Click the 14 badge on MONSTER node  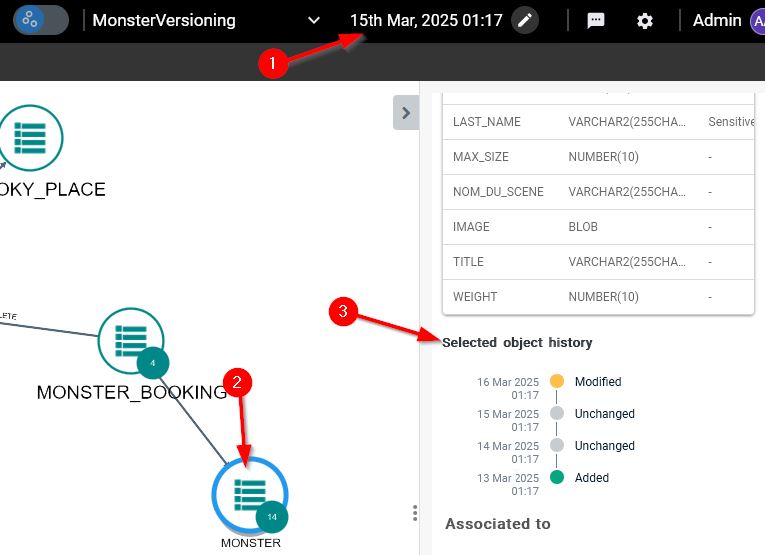[272, 517]
